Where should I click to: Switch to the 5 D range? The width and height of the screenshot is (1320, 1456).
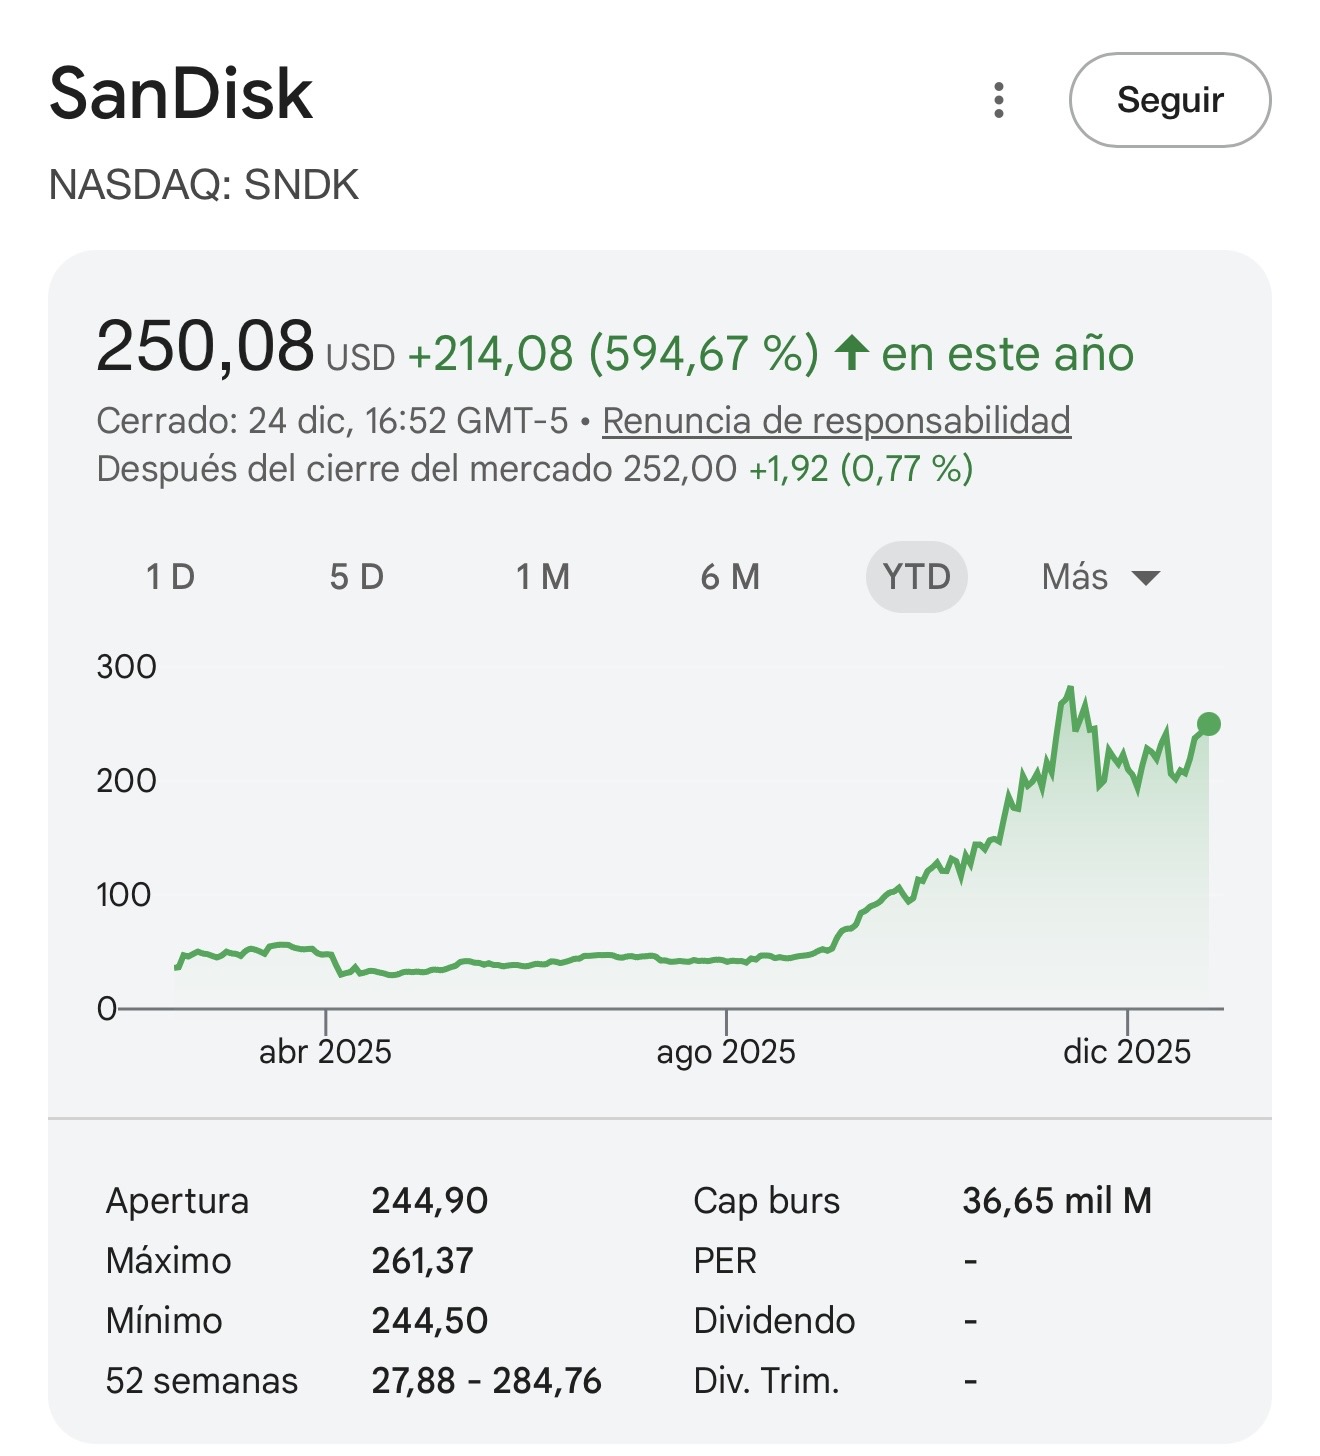(357, 577)
